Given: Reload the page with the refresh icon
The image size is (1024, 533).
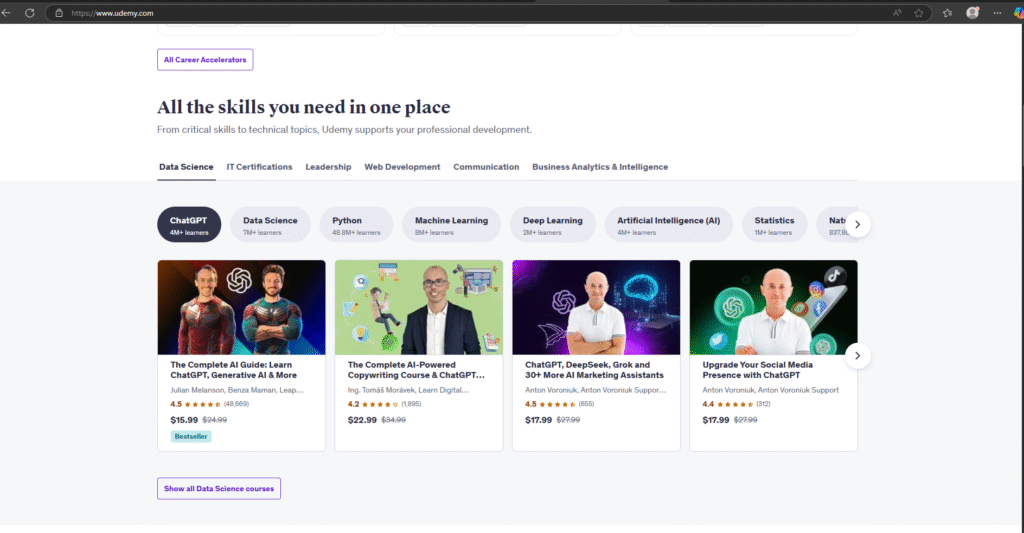Looking at the screenshot, I should coord(29,12).
